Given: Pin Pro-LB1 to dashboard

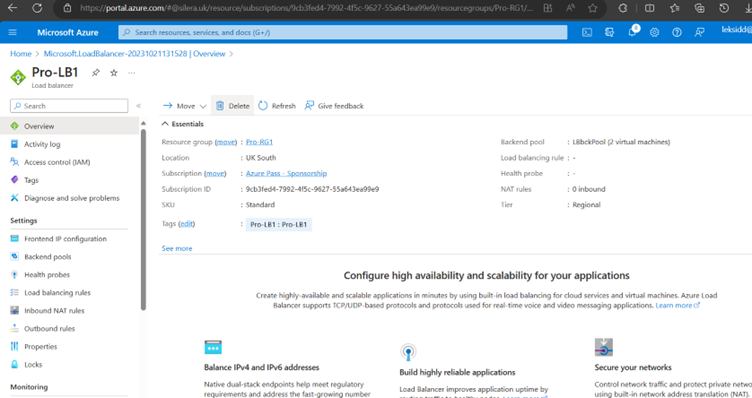Looking at the screenshot, I should point(96,72).
